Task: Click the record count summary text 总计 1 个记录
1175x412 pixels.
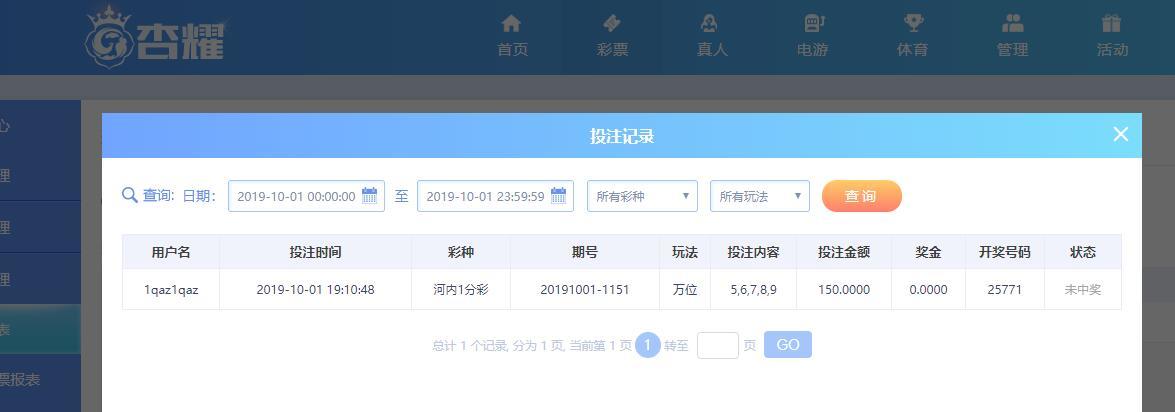Action: (471, 346)
